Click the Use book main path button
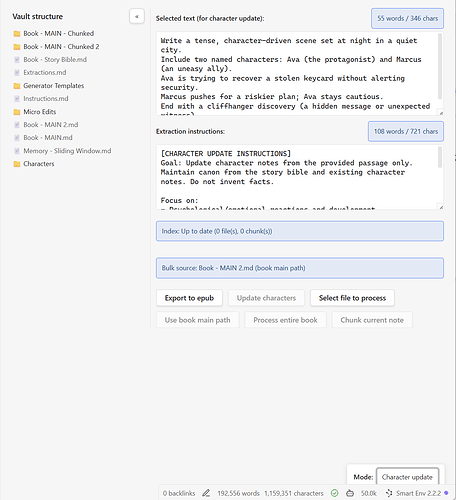The width and height of the screenshot is (456, 500). click(x=197, y=320)
